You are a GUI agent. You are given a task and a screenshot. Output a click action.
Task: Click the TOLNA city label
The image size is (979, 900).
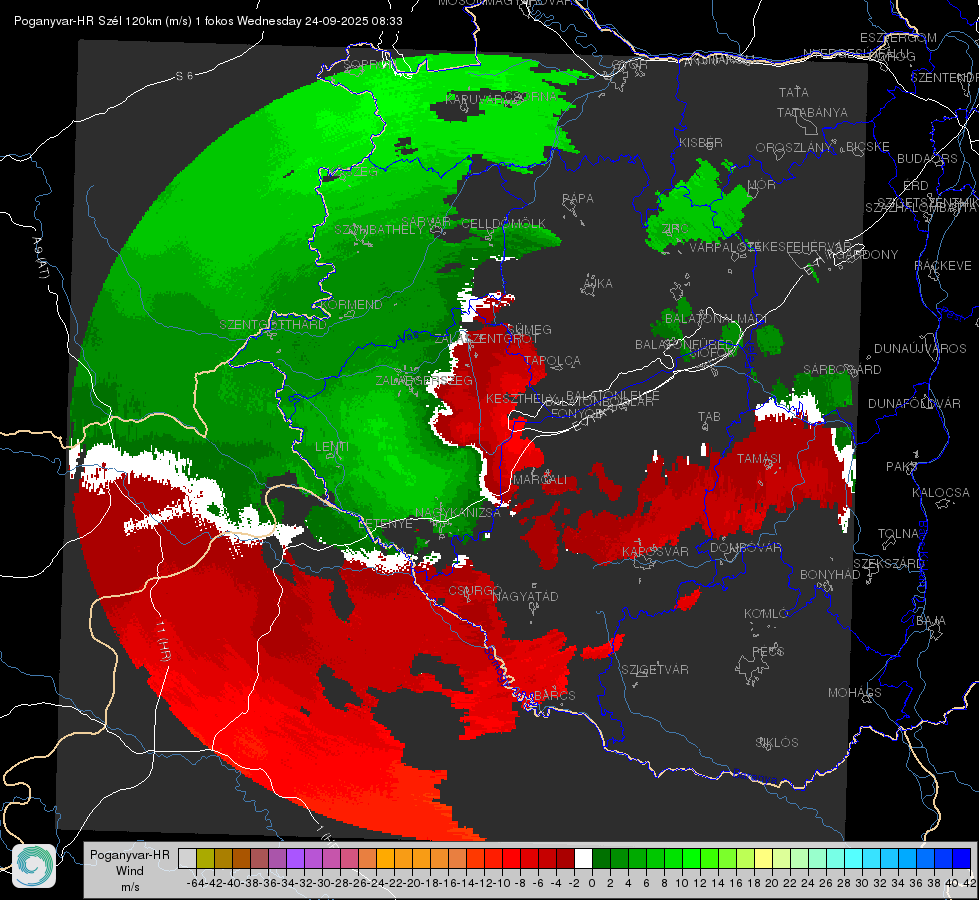click(898, 534)
